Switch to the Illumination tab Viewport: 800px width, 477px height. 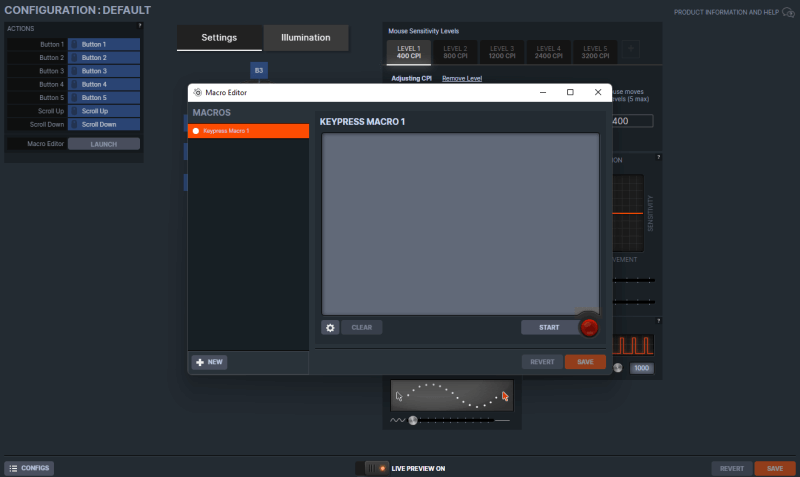[x=306, y=38]
